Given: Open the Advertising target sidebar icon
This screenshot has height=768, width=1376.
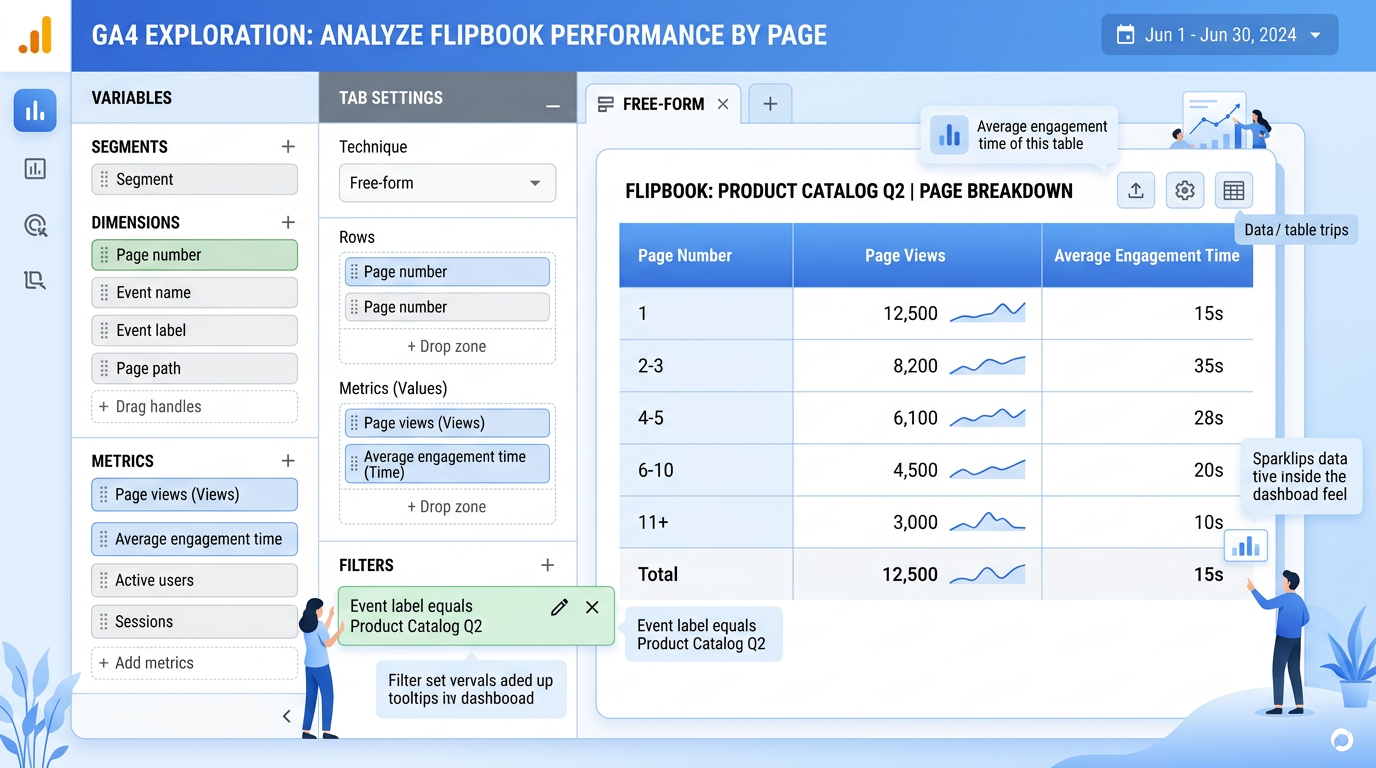Looking at the screenshot, I should (35, 226).
